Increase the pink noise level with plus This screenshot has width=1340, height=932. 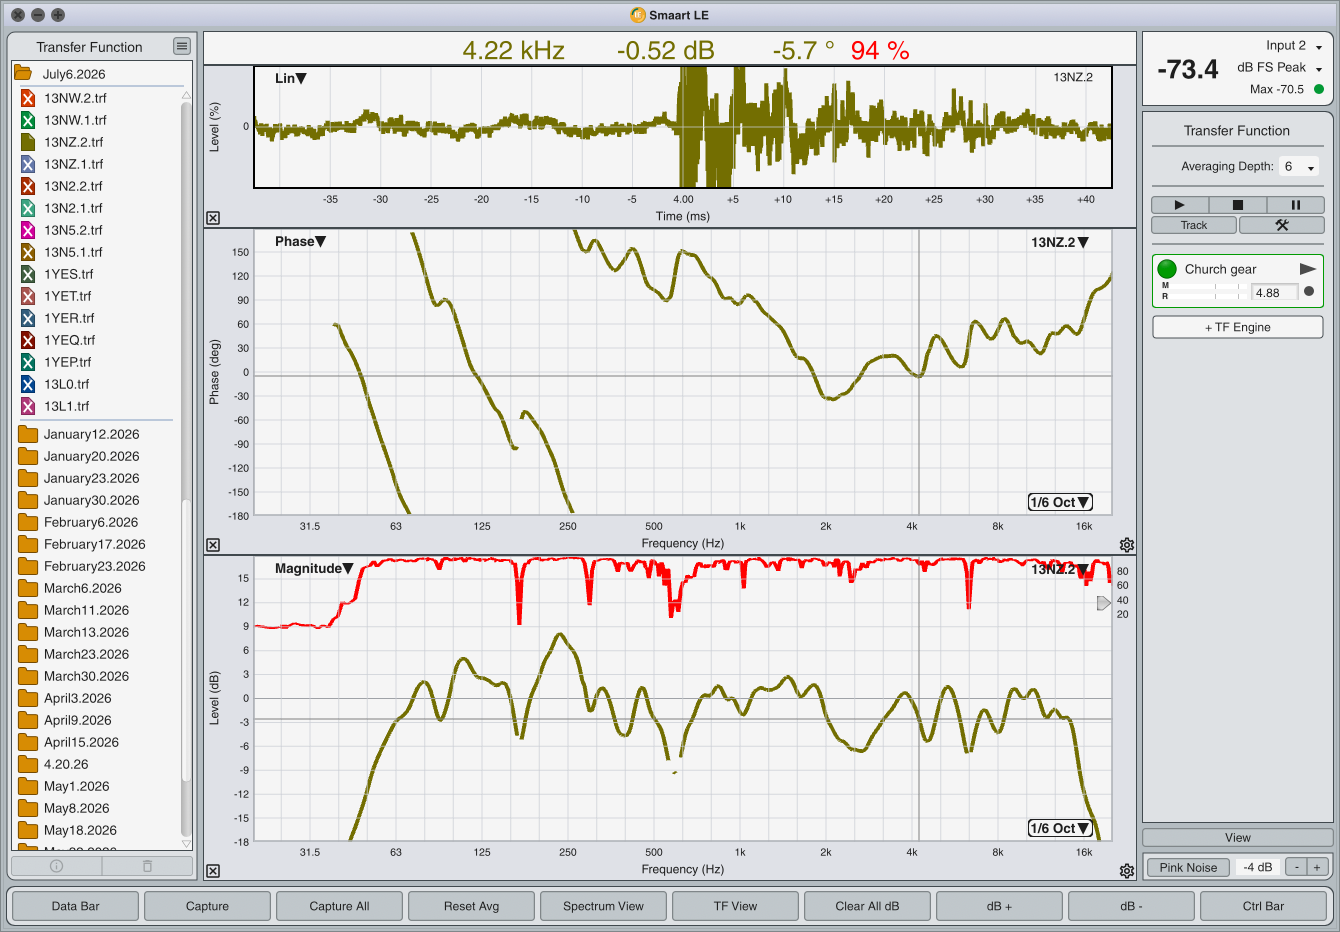(x=1317, y=867)
